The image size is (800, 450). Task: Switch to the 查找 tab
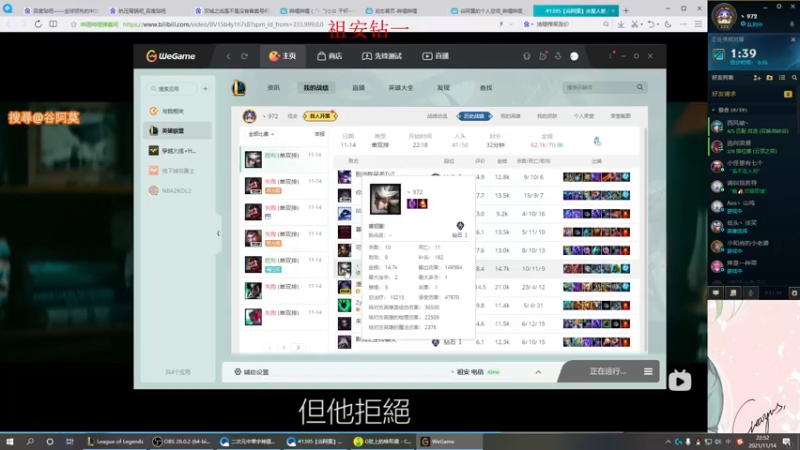(486, 88)
